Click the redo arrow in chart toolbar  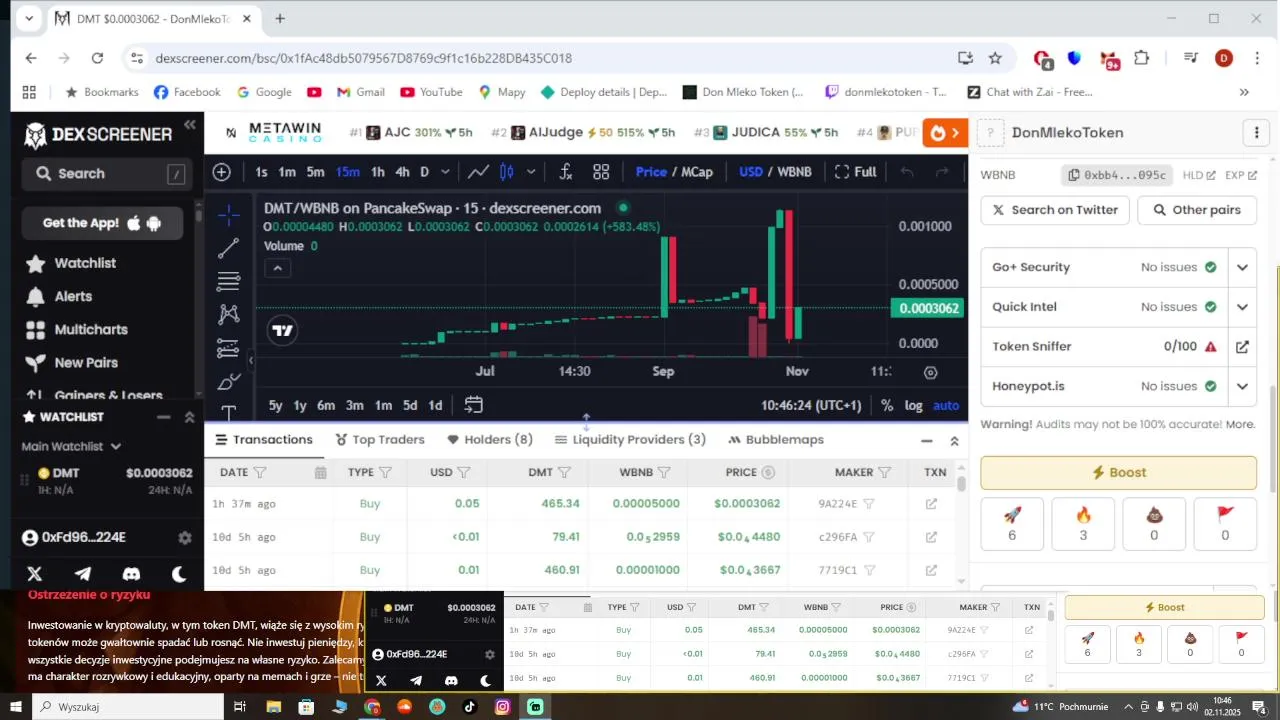point(942,172)
